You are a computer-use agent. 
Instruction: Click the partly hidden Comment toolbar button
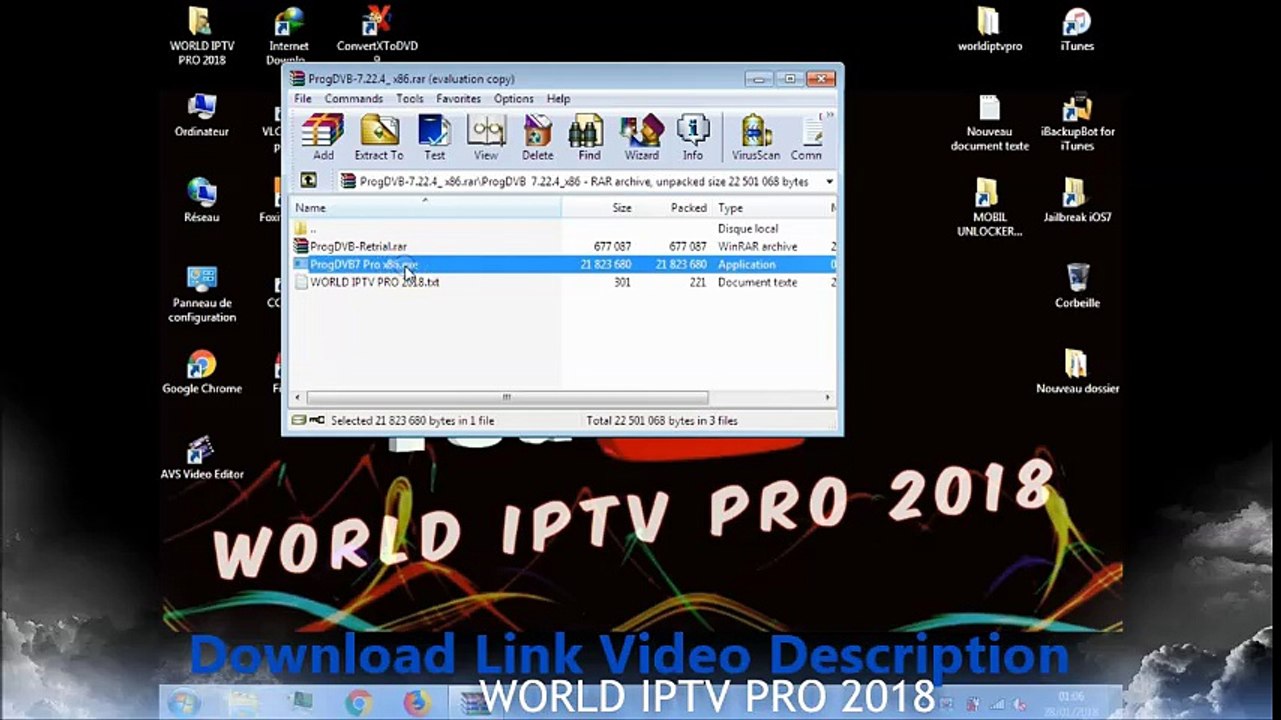[806, 137]
